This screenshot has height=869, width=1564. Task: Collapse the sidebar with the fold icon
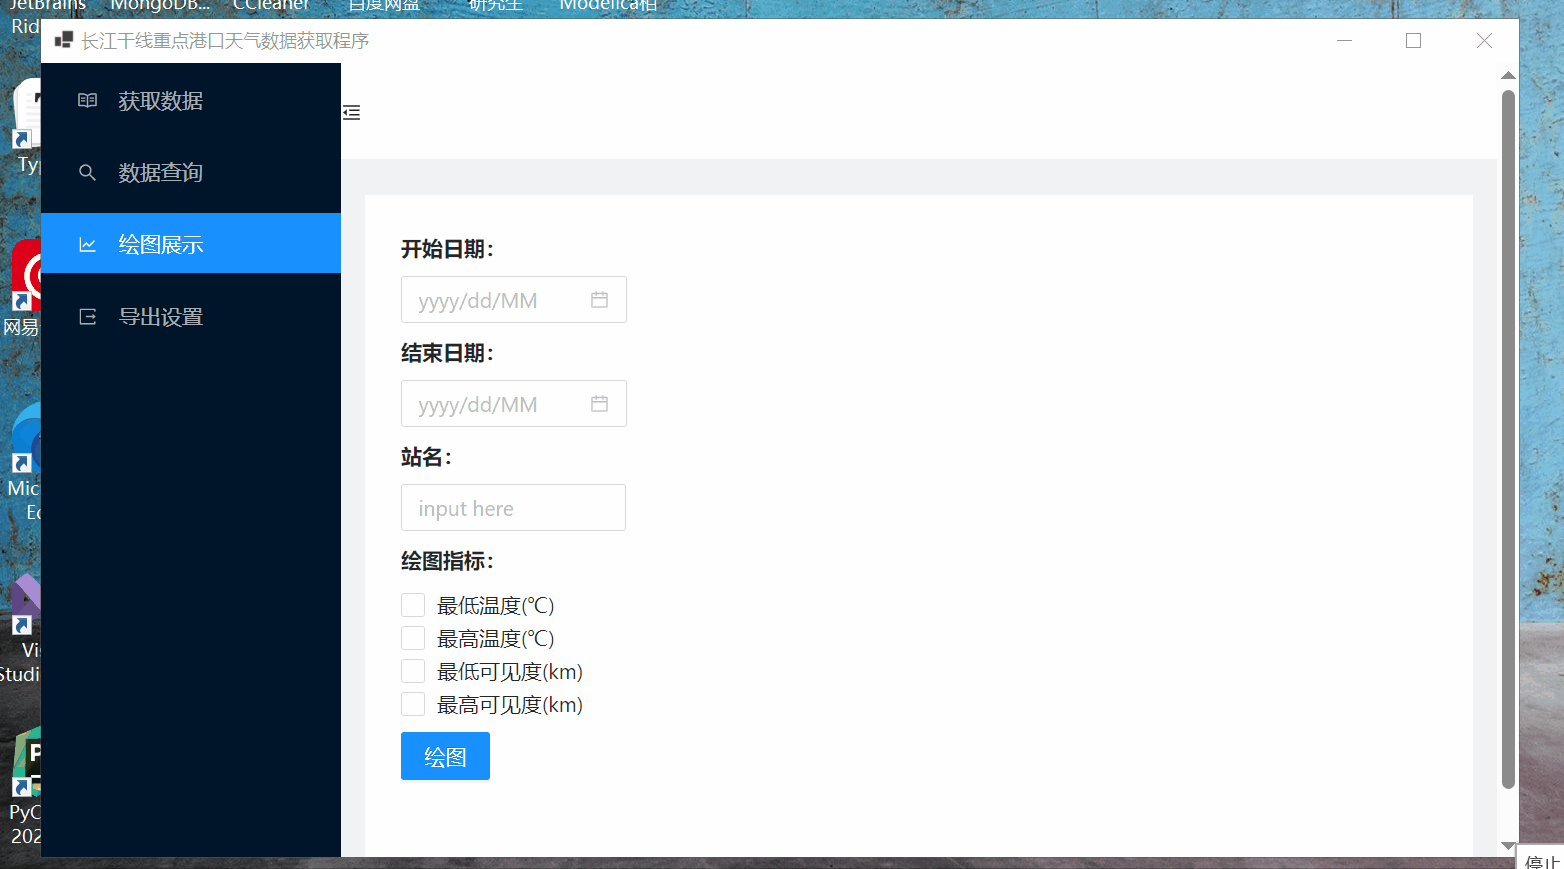point(351,112)
